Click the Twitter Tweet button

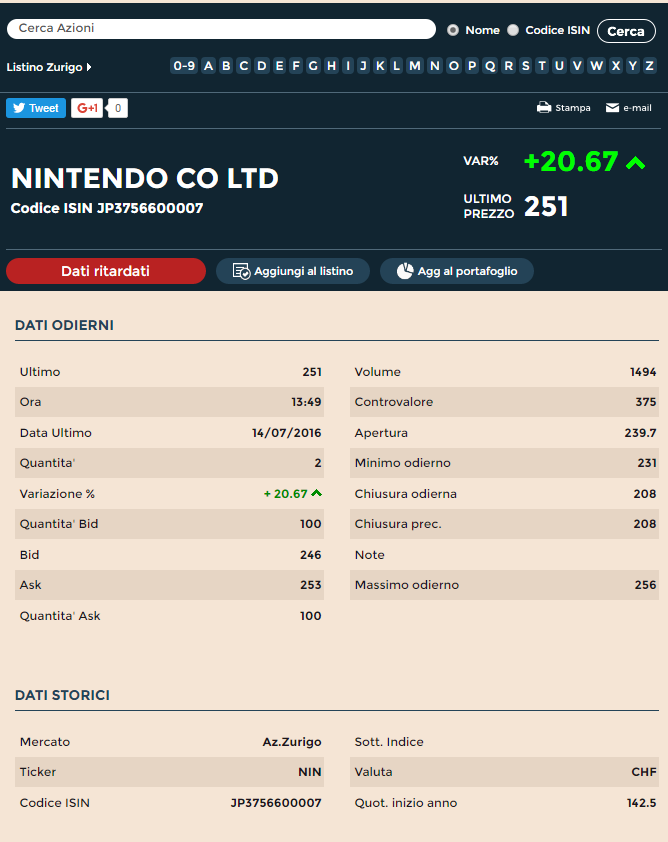coord(36,108)
